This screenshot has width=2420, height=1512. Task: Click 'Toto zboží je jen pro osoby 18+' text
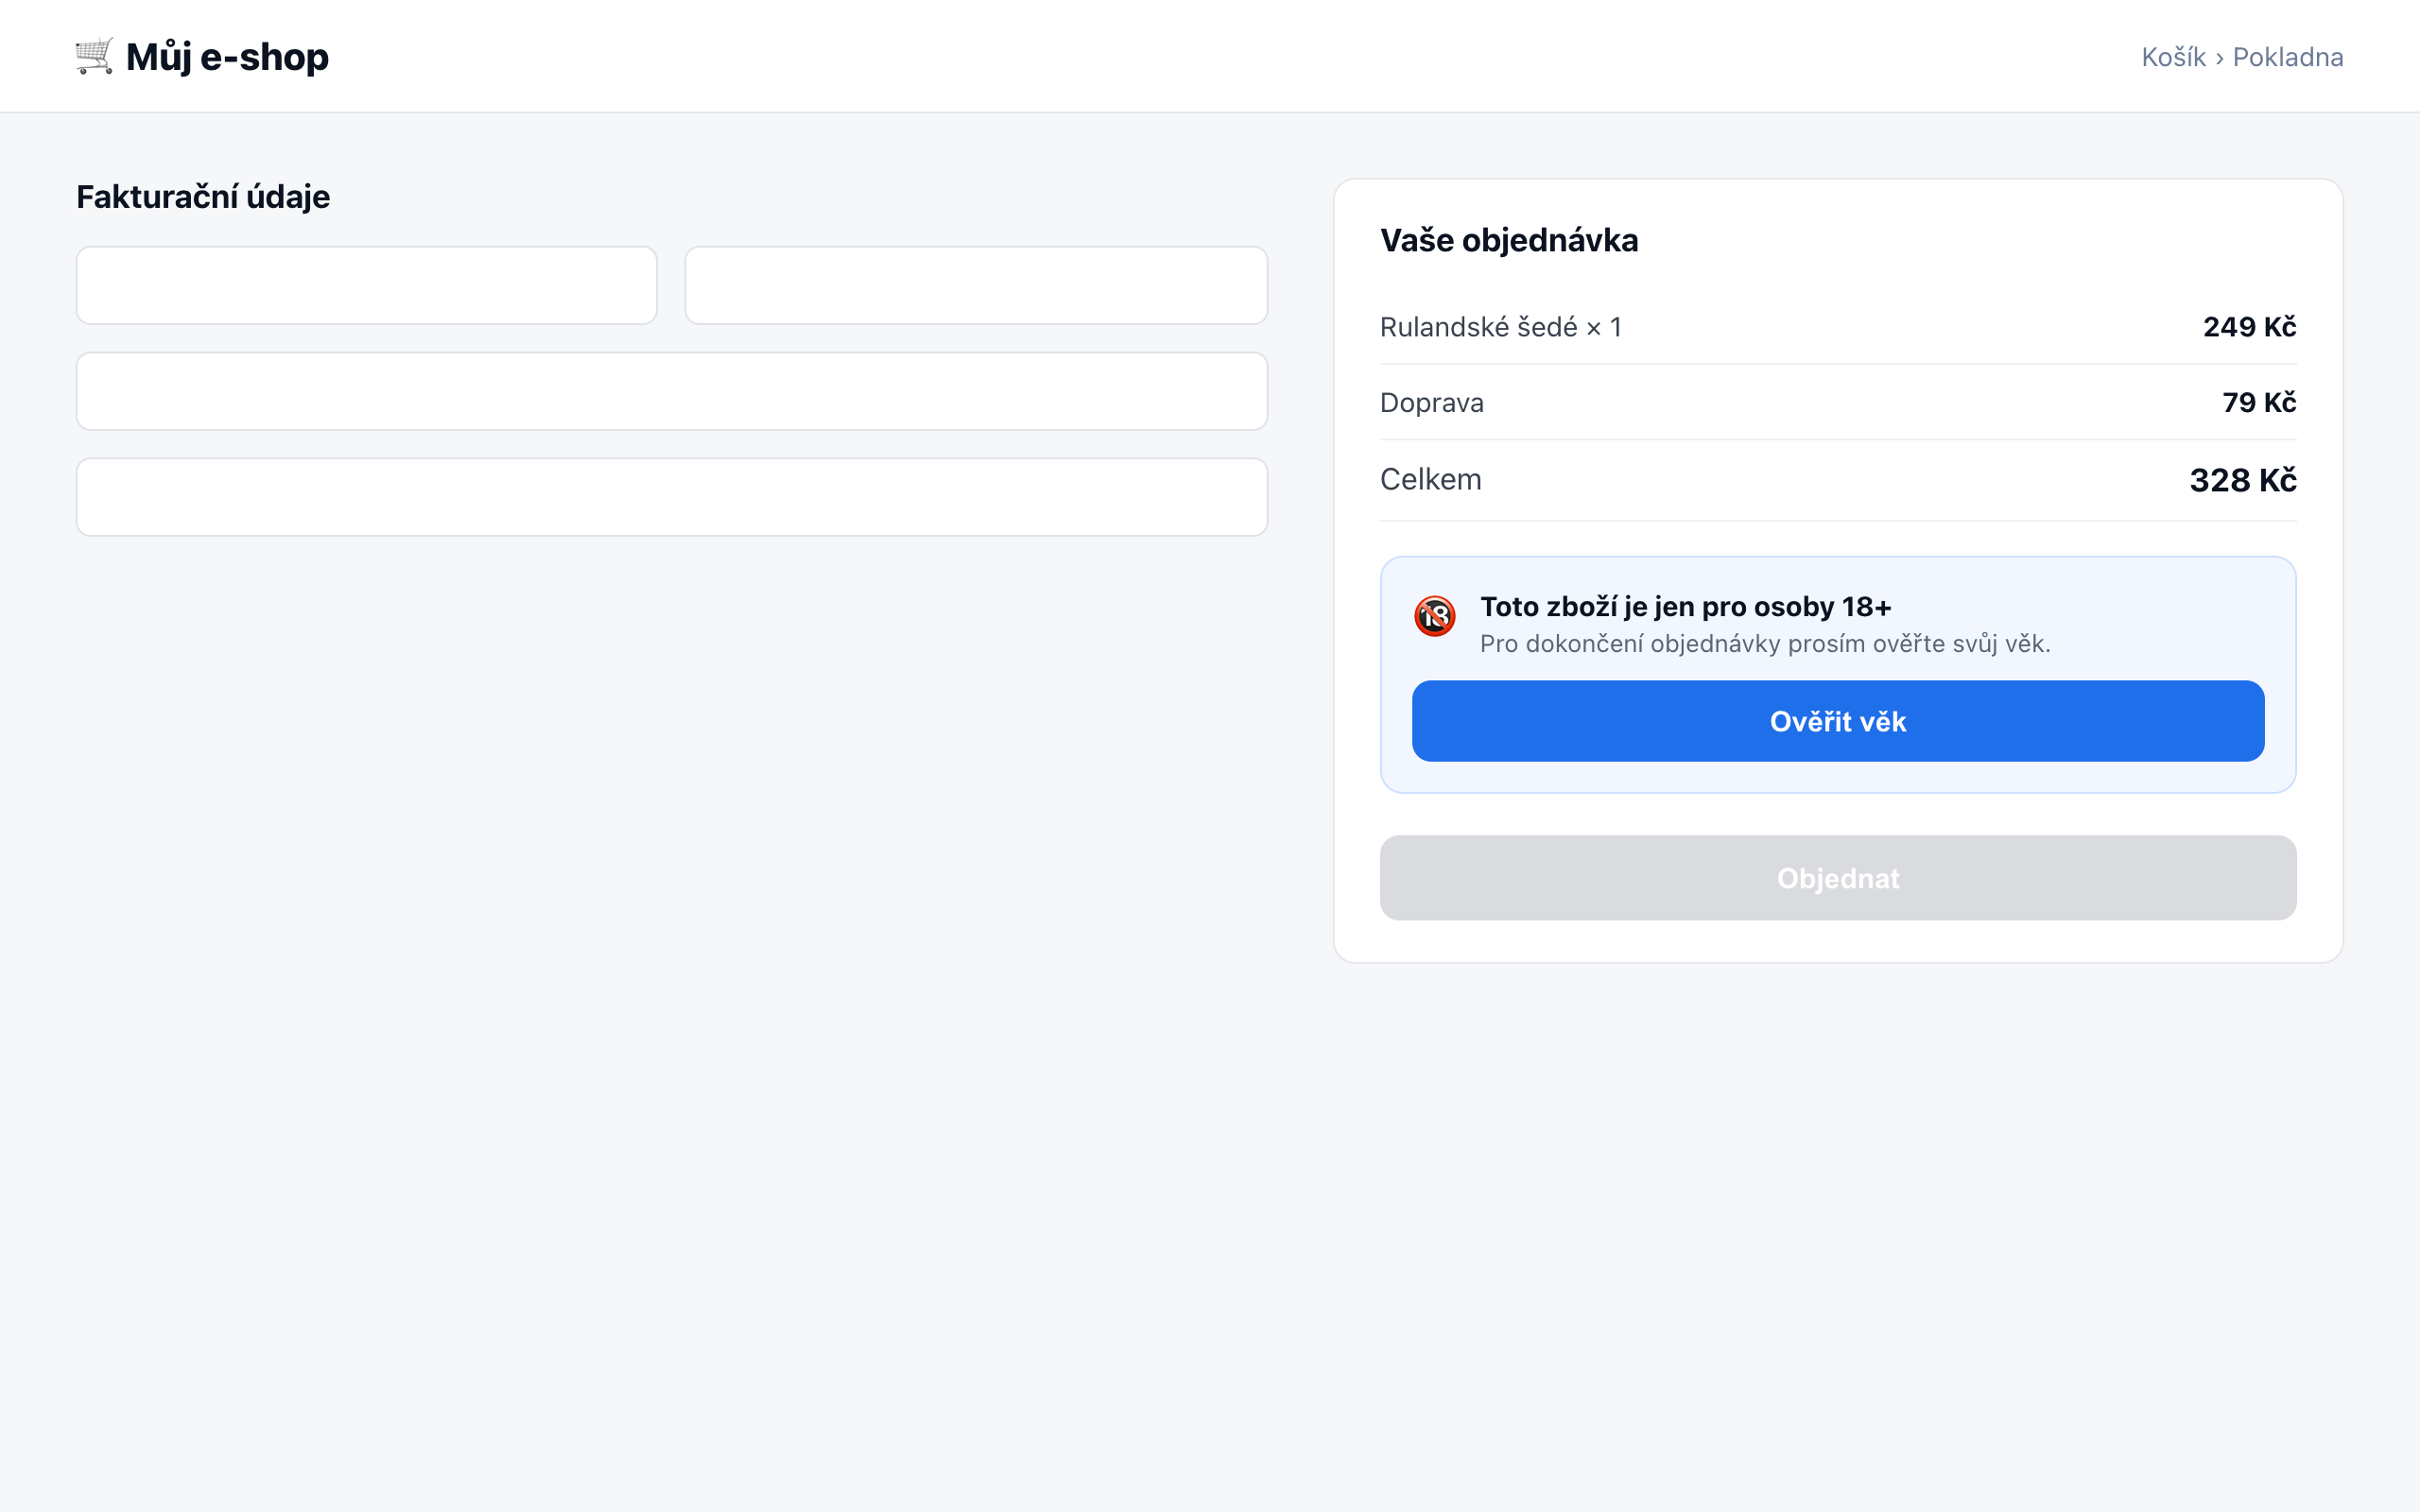(1685, 607)
